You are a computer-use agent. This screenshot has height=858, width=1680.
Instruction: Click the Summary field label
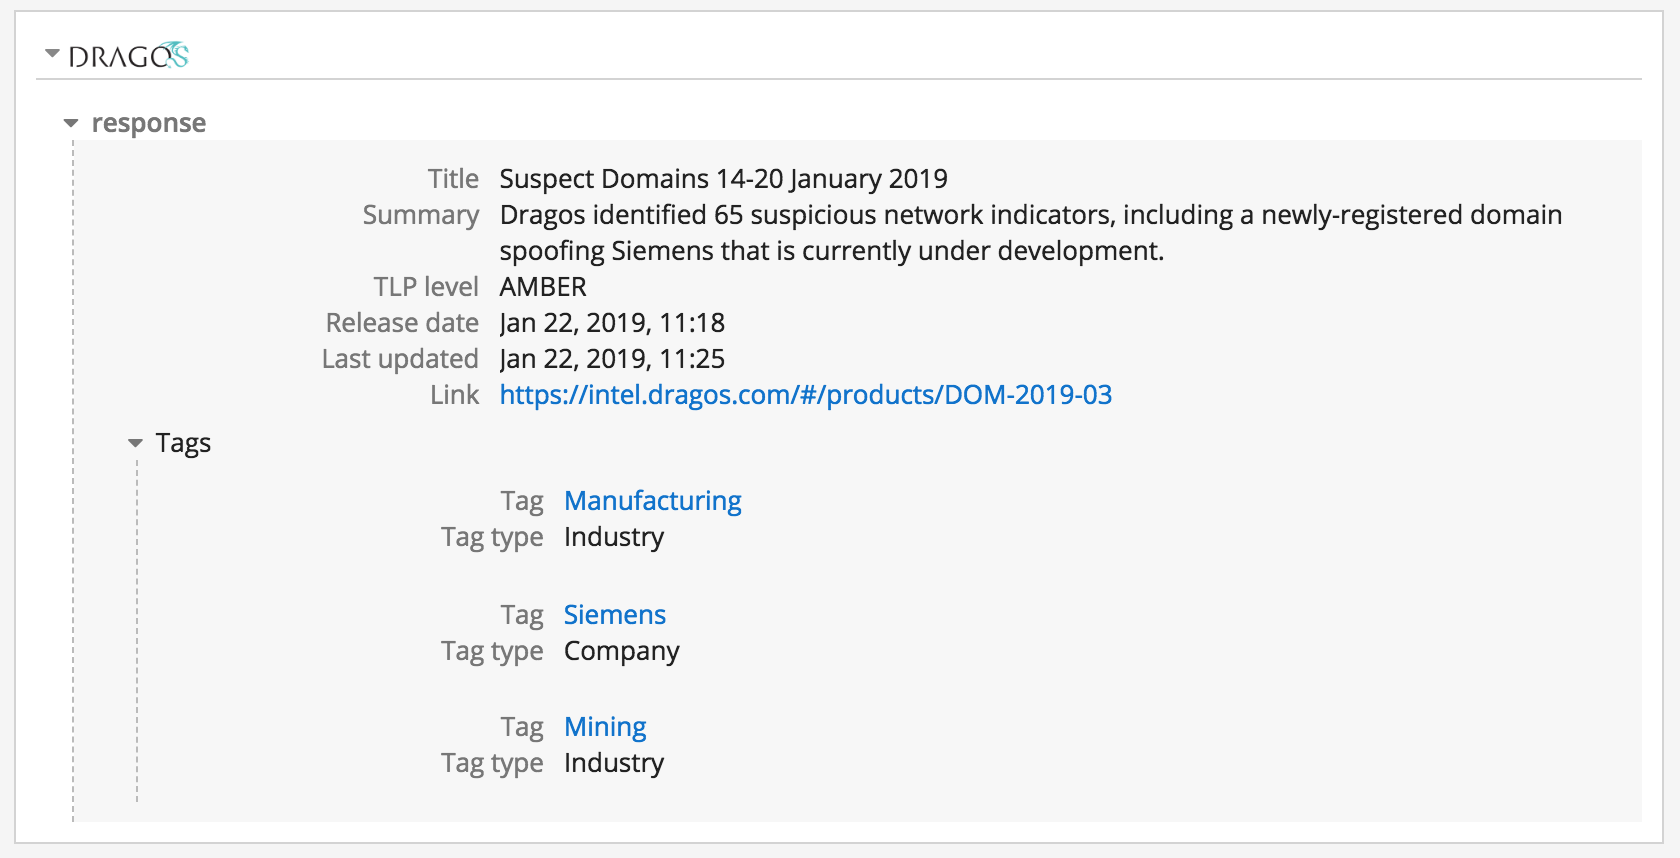(420, 215)
